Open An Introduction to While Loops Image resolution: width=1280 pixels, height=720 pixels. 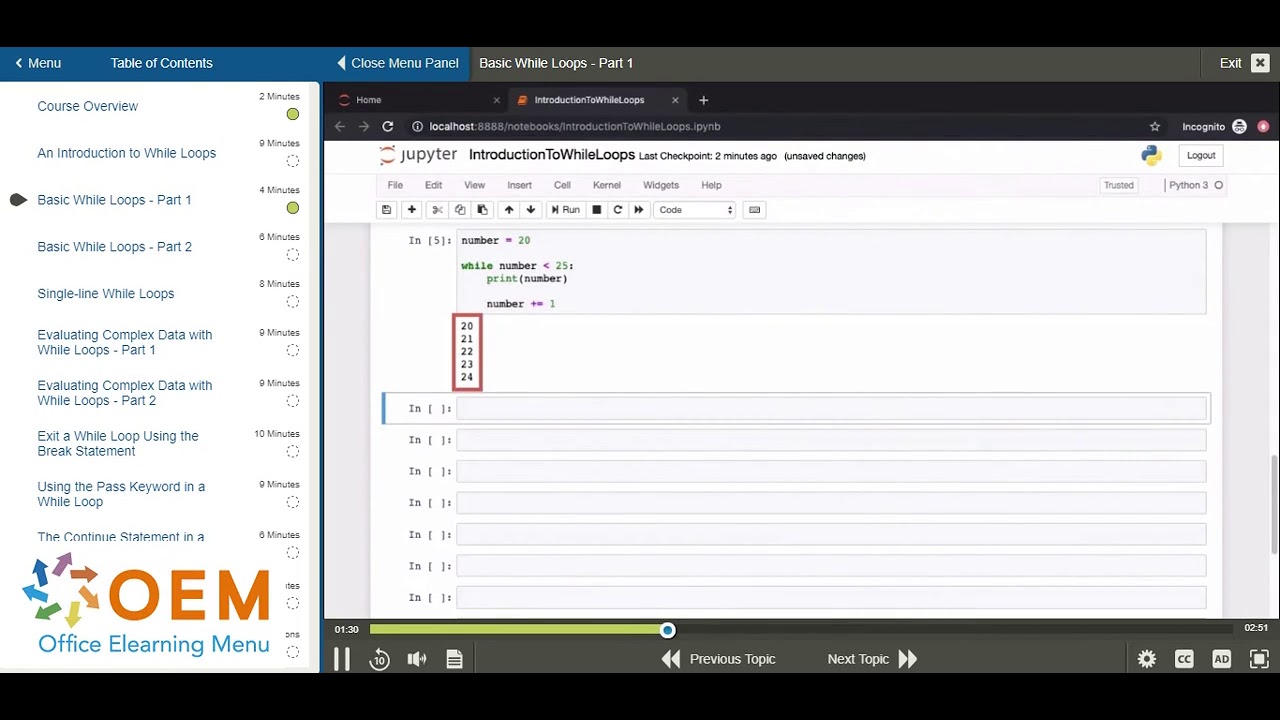click(126, 153)
